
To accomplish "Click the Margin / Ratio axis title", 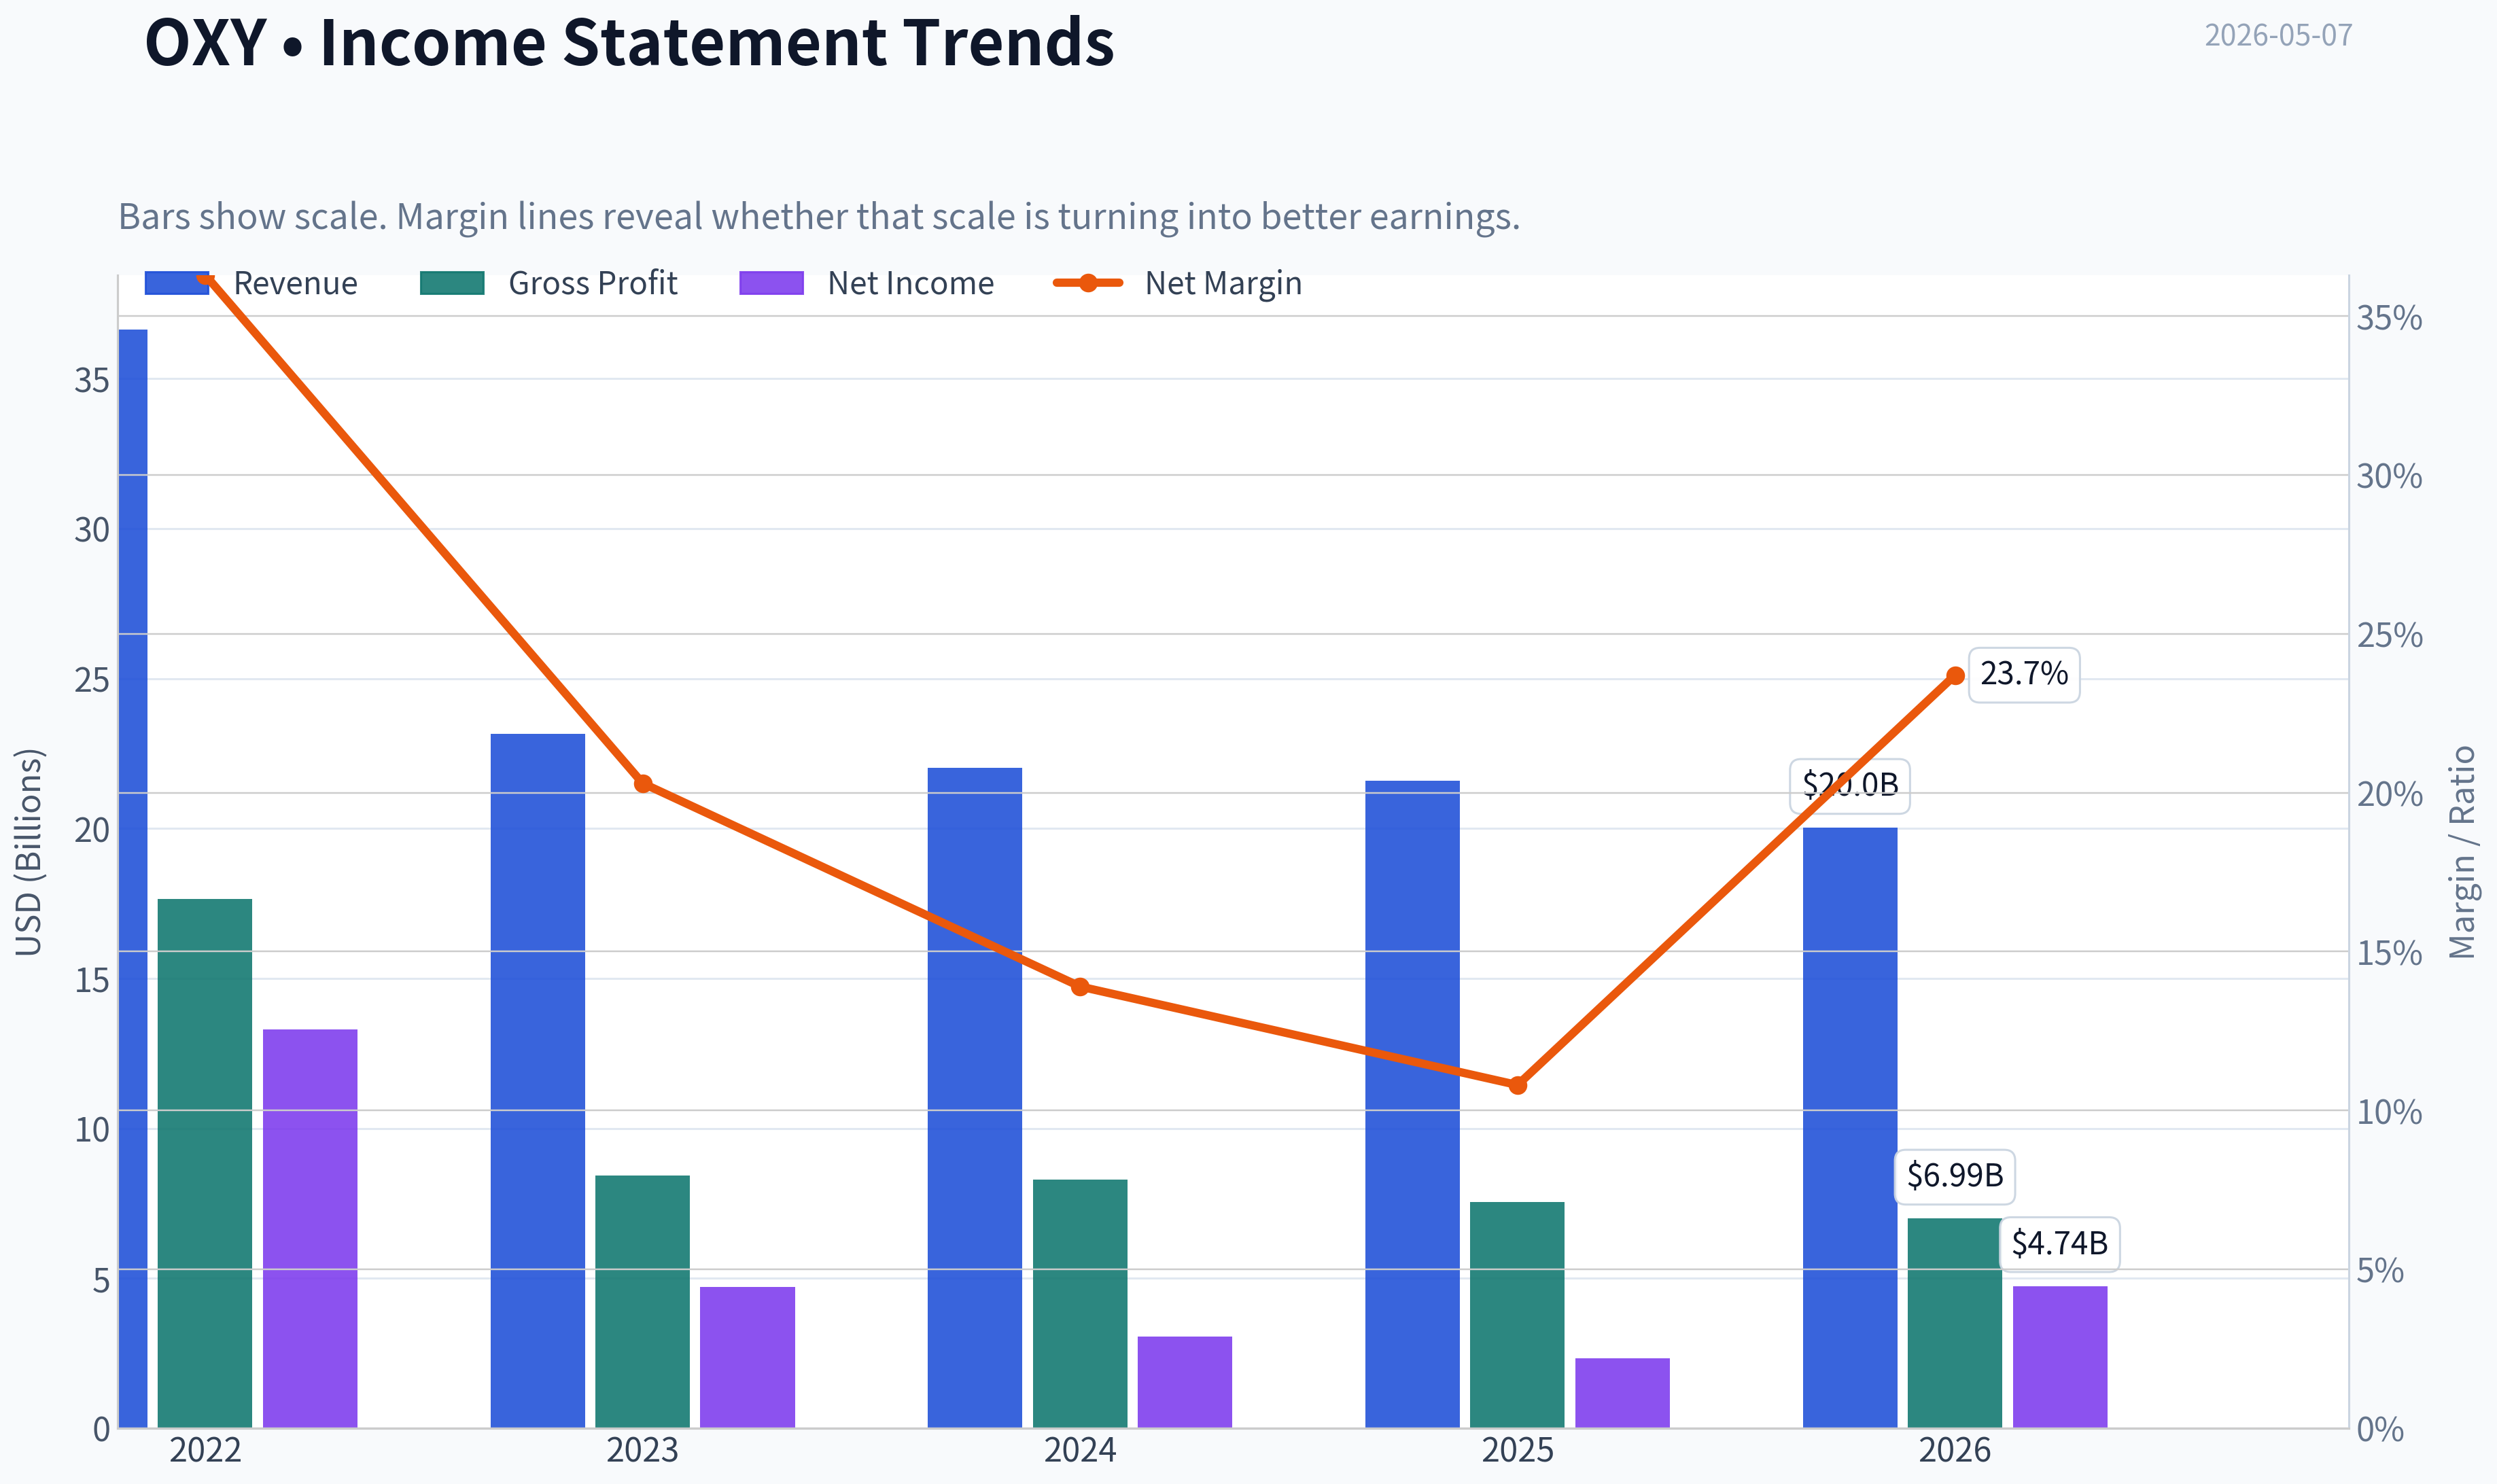I will point(2462,852).
